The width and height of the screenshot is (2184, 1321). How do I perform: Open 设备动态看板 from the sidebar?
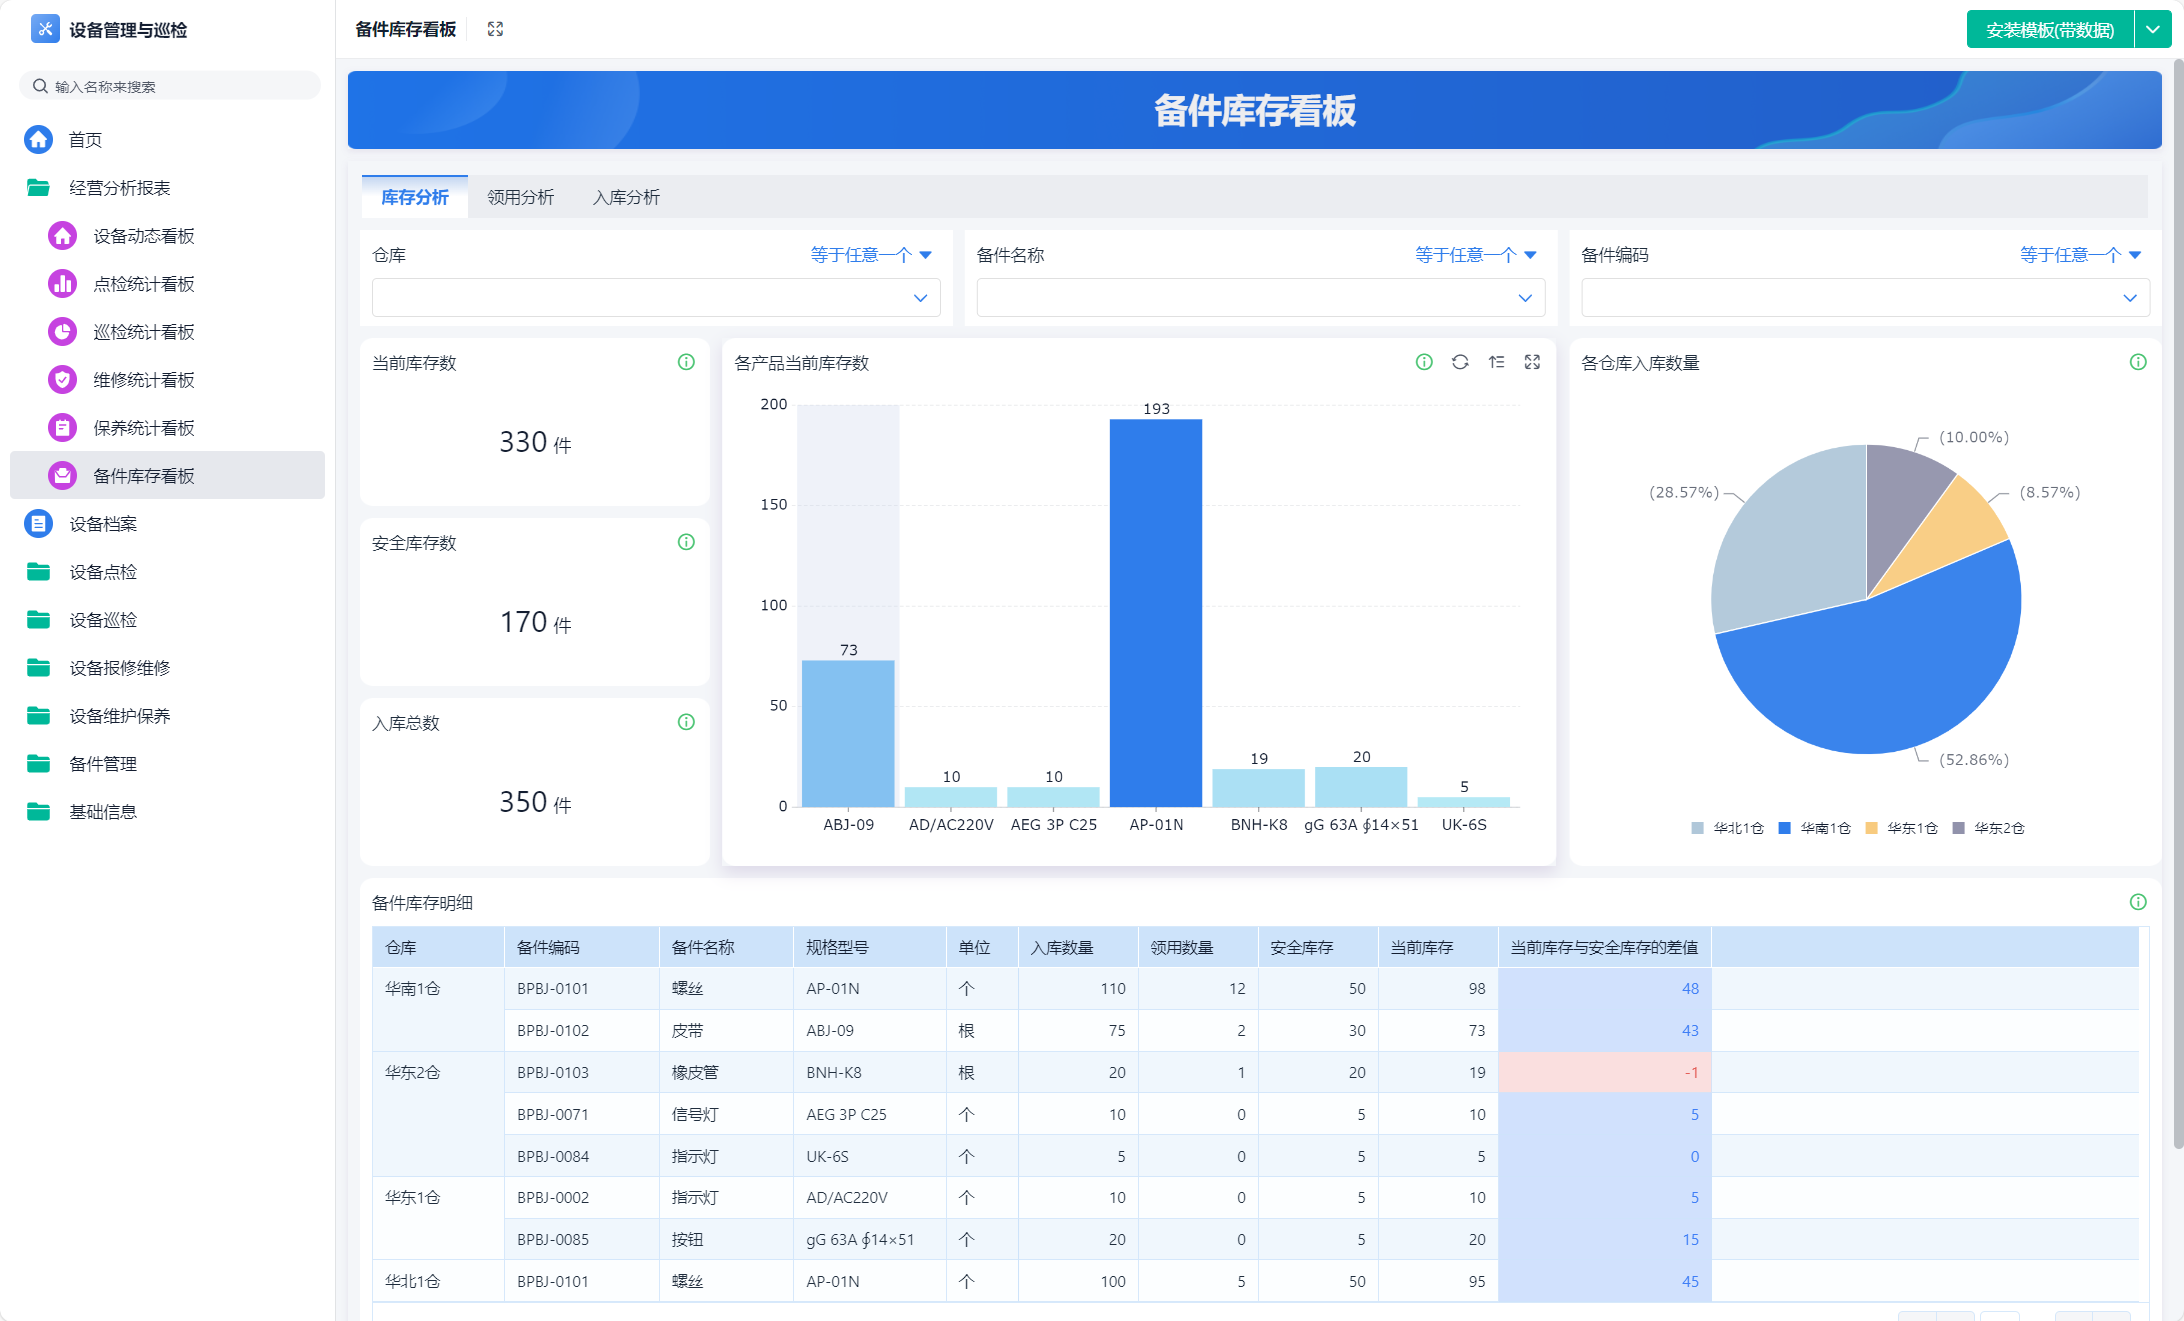tap(143, 236)
